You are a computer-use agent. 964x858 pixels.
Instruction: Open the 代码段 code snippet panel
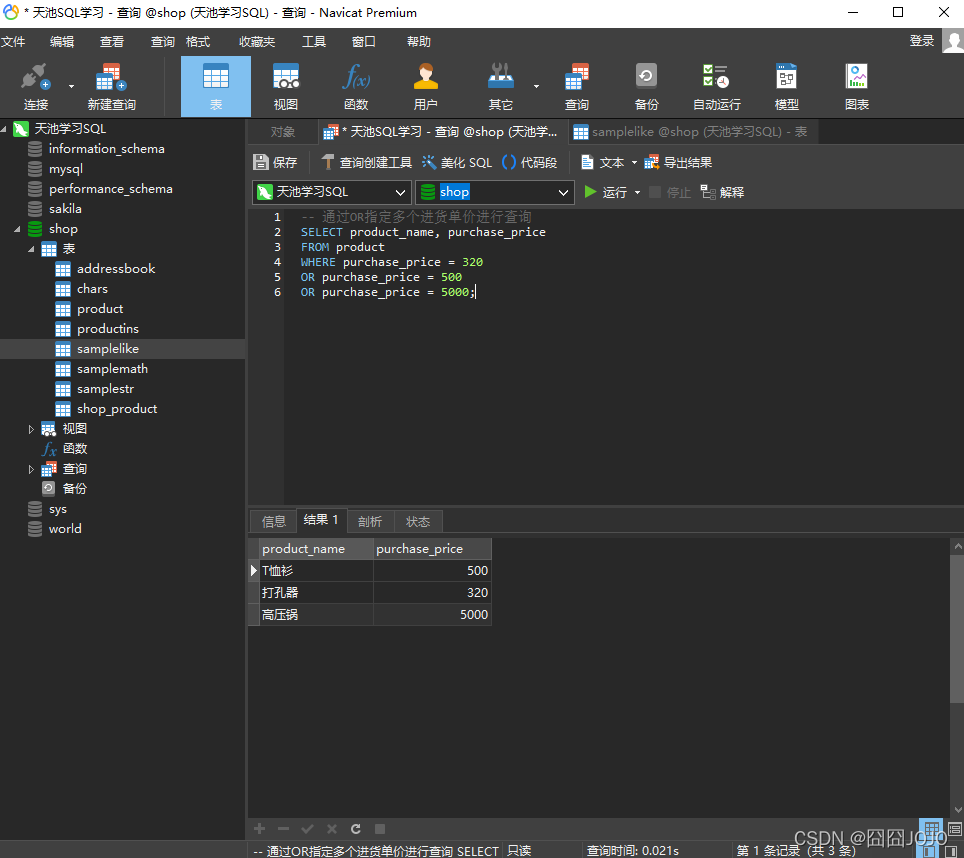tap(529, 162)
